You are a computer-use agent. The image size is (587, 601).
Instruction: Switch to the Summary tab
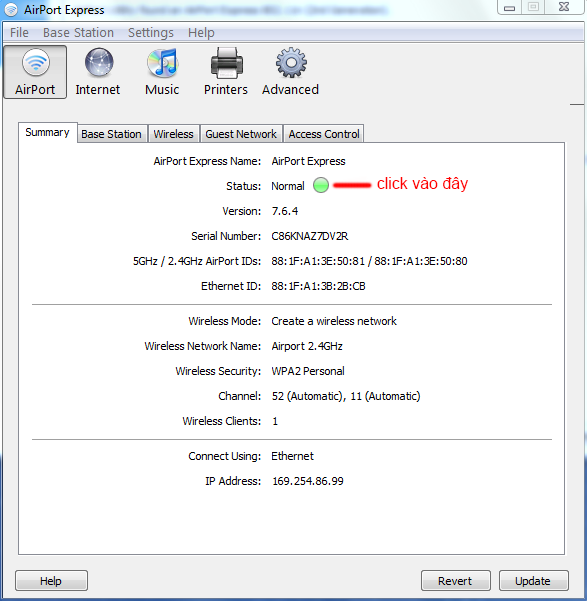[x=48, y=133]
